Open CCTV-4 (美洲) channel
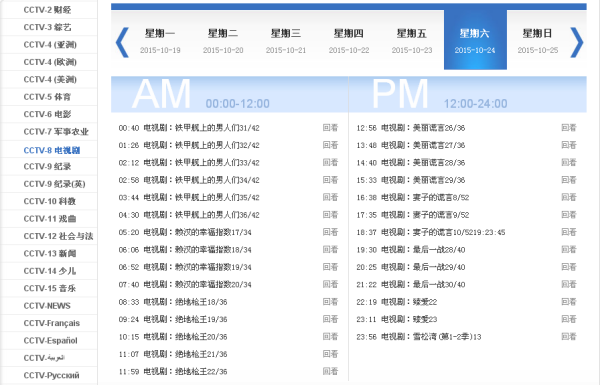This screenshot has width=600, height=385. (x=50, y=80)
